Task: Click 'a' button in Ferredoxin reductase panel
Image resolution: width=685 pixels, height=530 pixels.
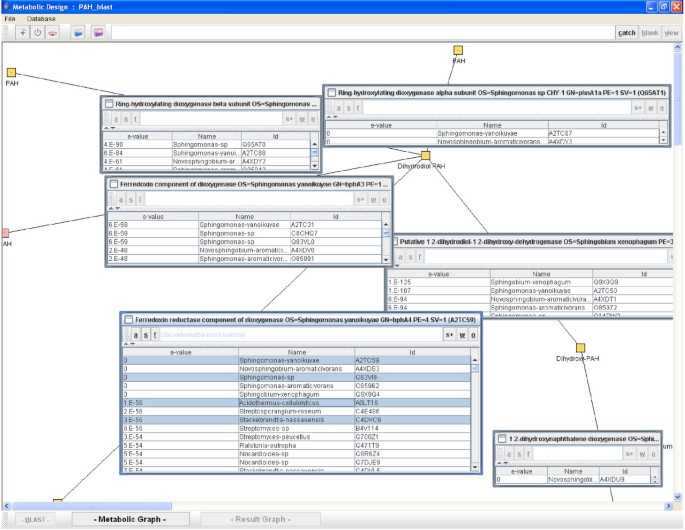Action: point(135,335)
